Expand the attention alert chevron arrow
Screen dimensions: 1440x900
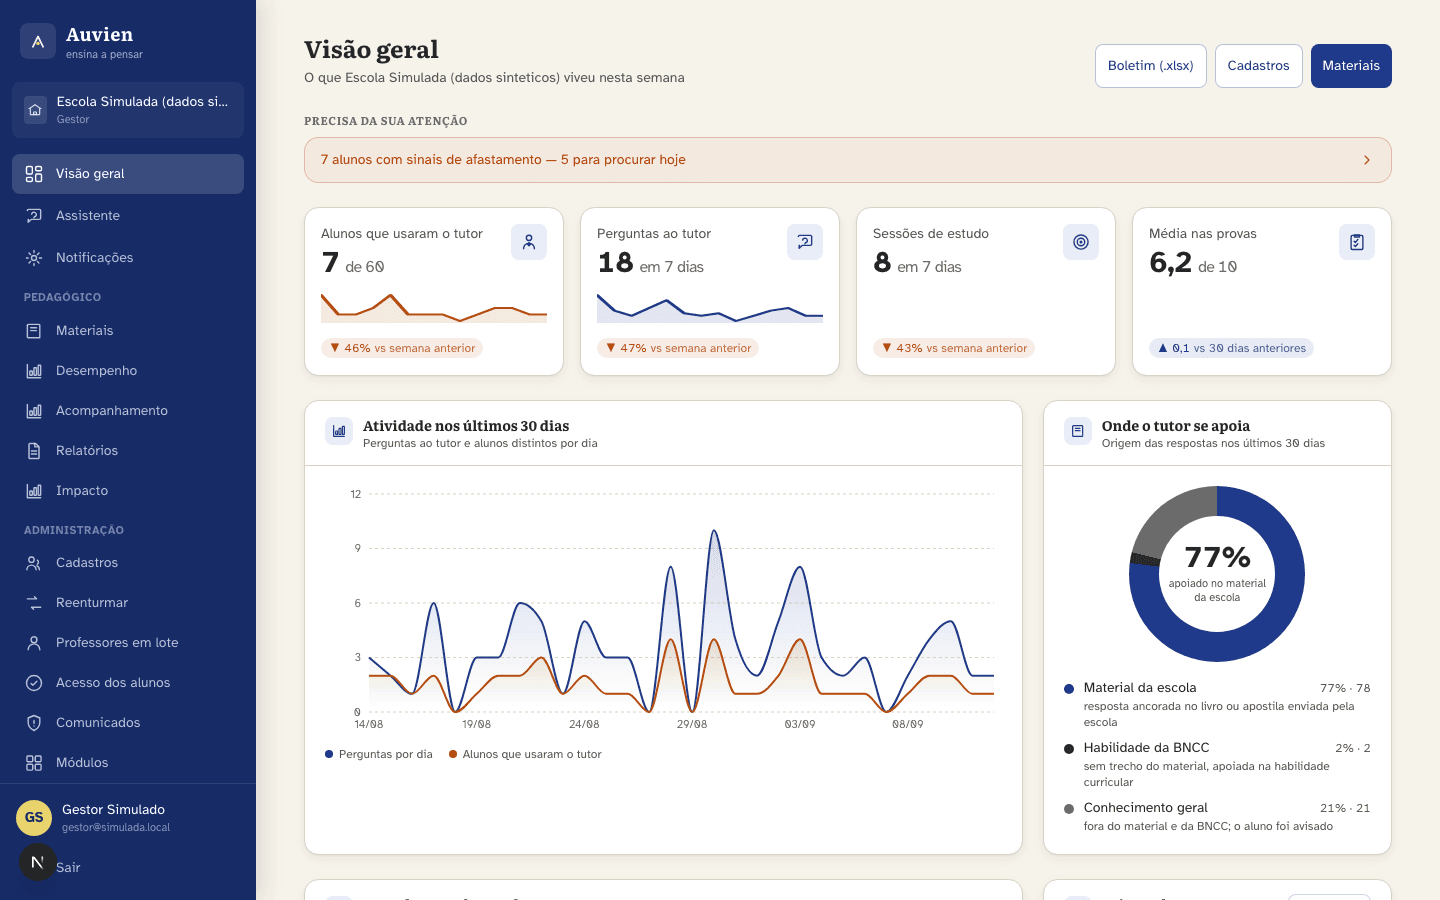point(1367,160)
